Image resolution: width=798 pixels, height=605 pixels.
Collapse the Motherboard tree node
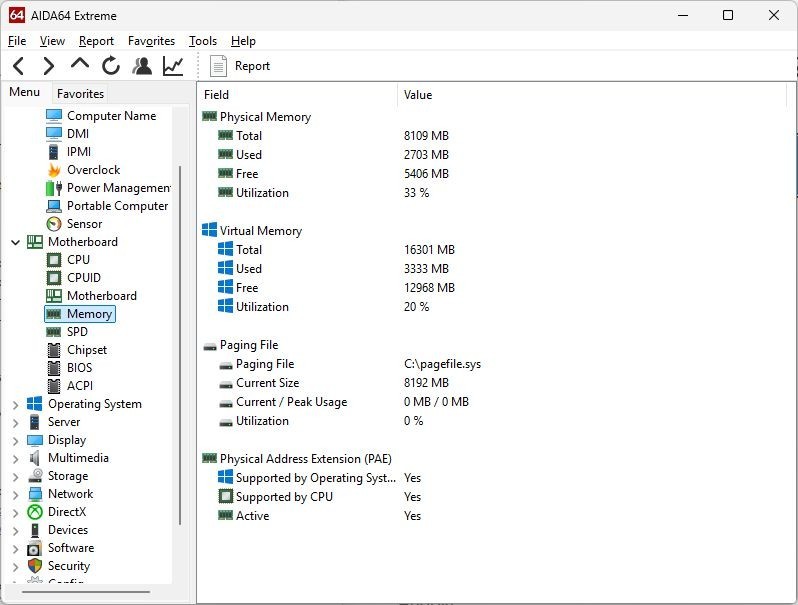[16, 242]
